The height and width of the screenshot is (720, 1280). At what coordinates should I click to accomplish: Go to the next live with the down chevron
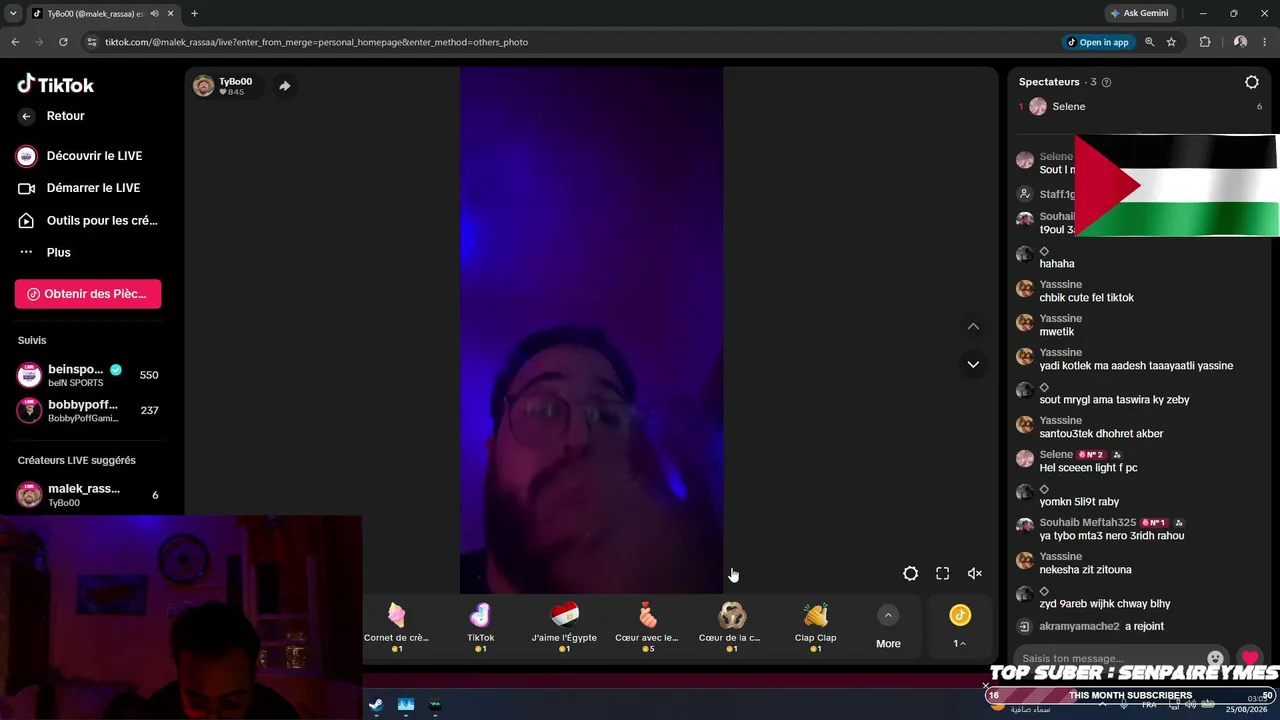tap(973, 364)
